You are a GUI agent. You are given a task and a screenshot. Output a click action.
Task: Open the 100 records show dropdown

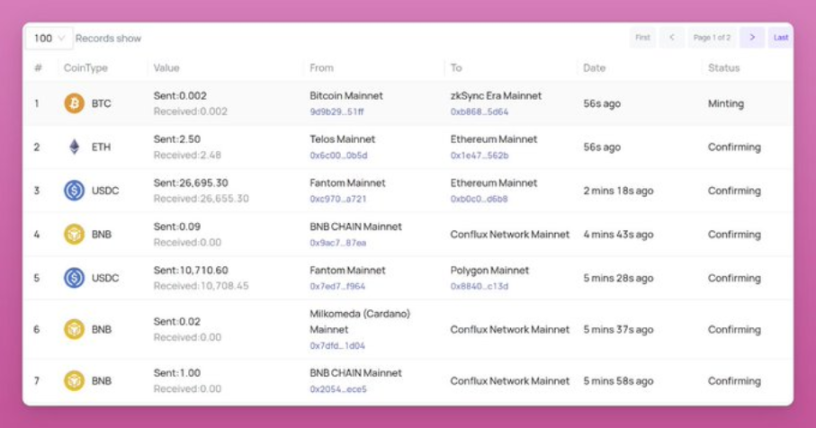49,38
